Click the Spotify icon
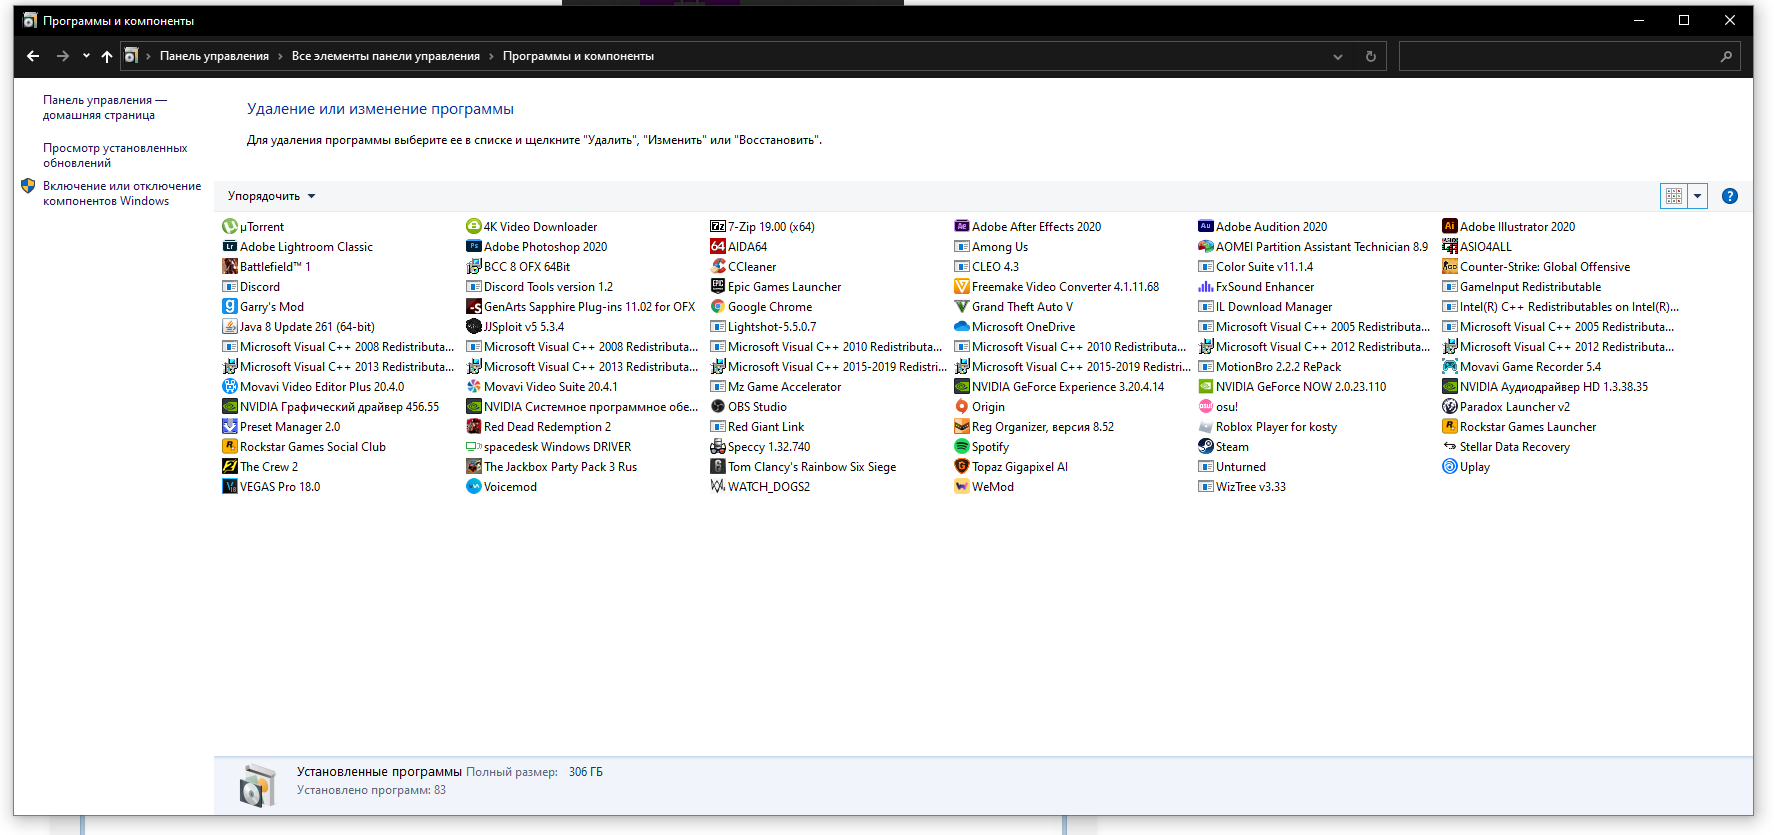1774x835 pixels. click(x=962, y=447)
